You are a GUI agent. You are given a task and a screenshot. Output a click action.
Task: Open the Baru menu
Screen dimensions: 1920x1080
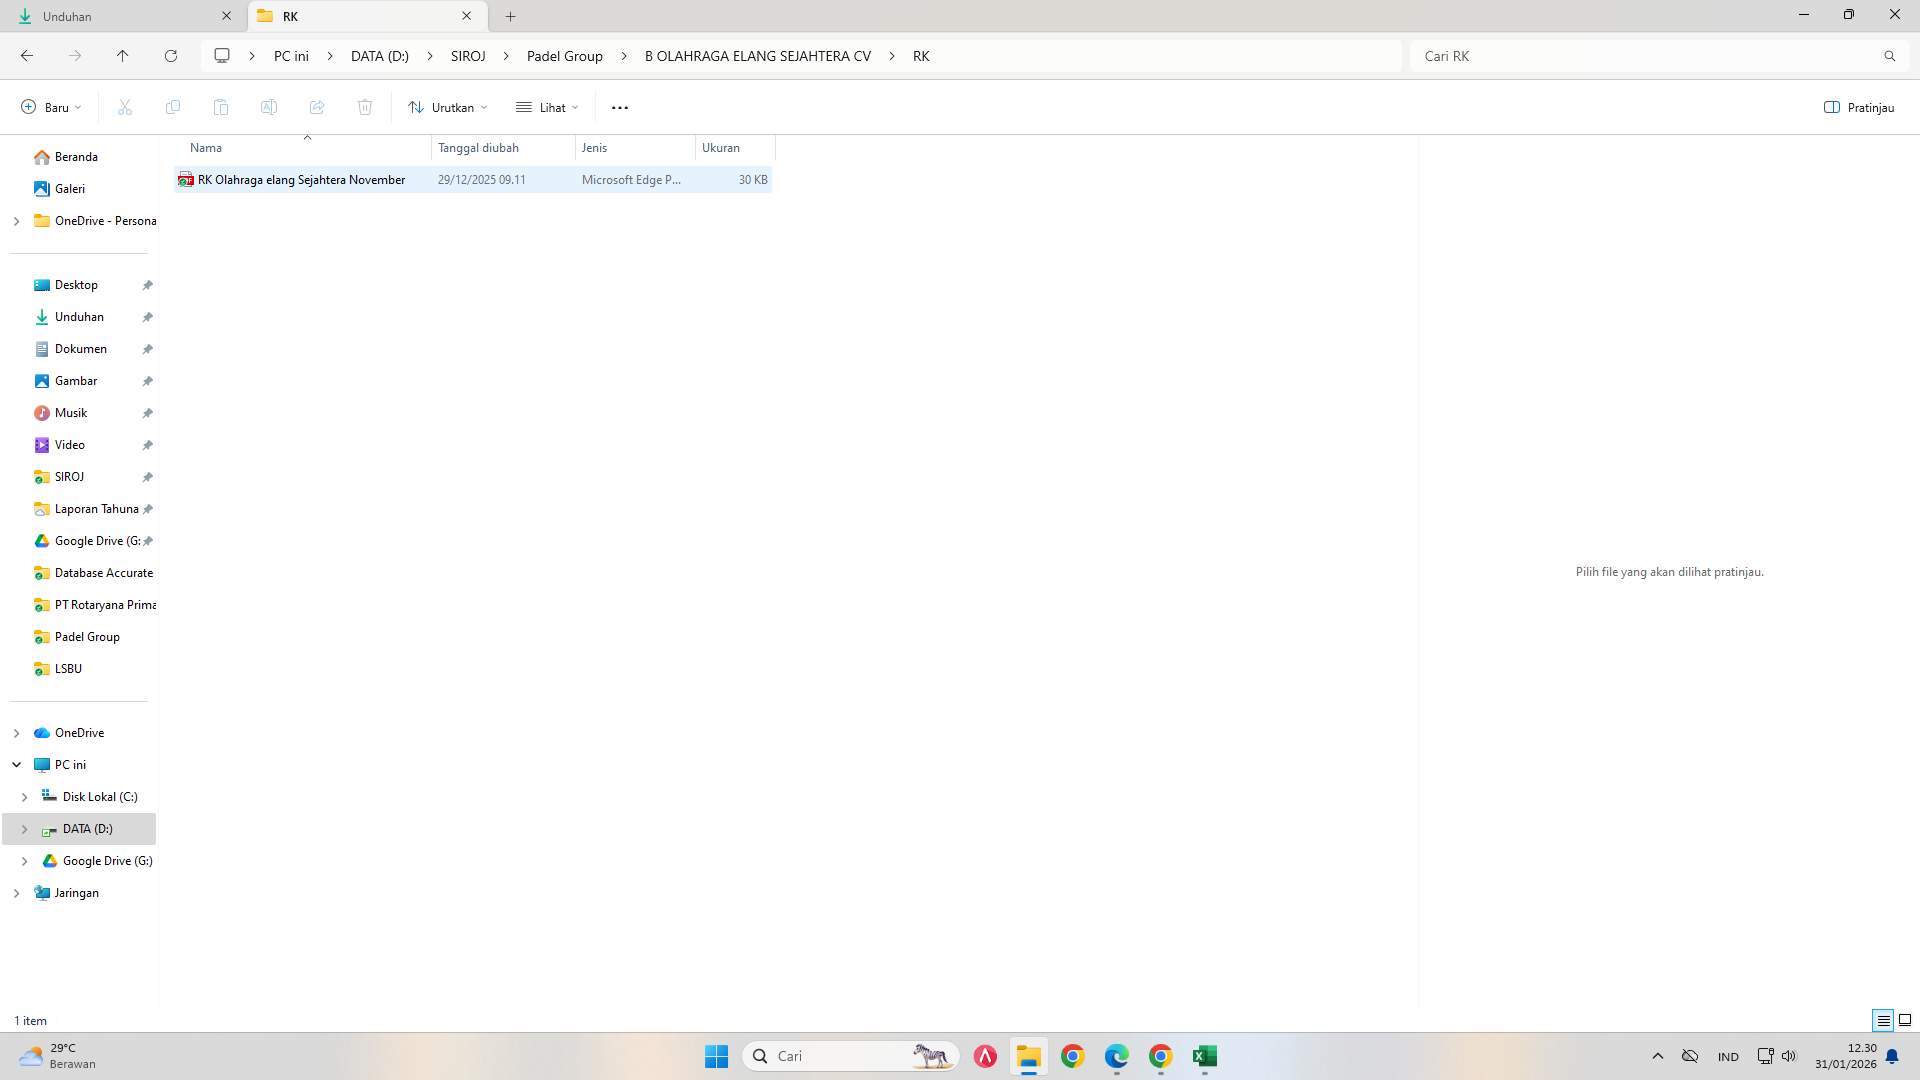(48, 107)
